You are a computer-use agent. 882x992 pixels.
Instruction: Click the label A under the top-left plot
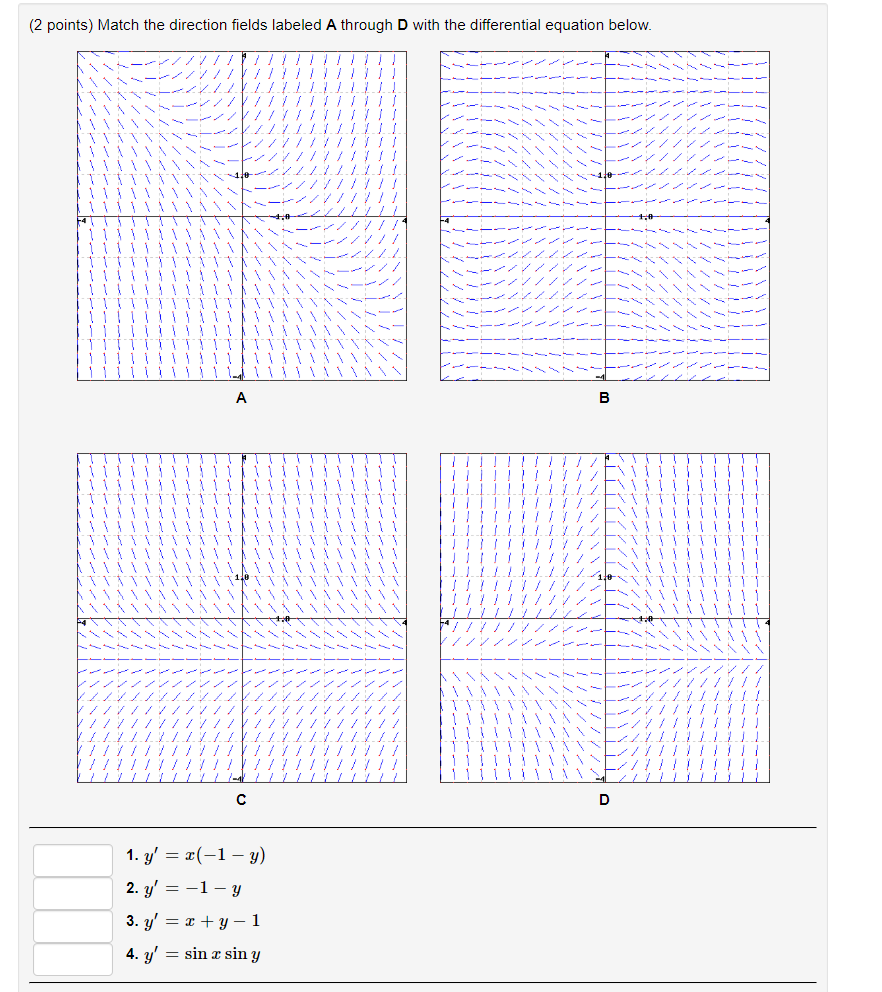(240, 398)
